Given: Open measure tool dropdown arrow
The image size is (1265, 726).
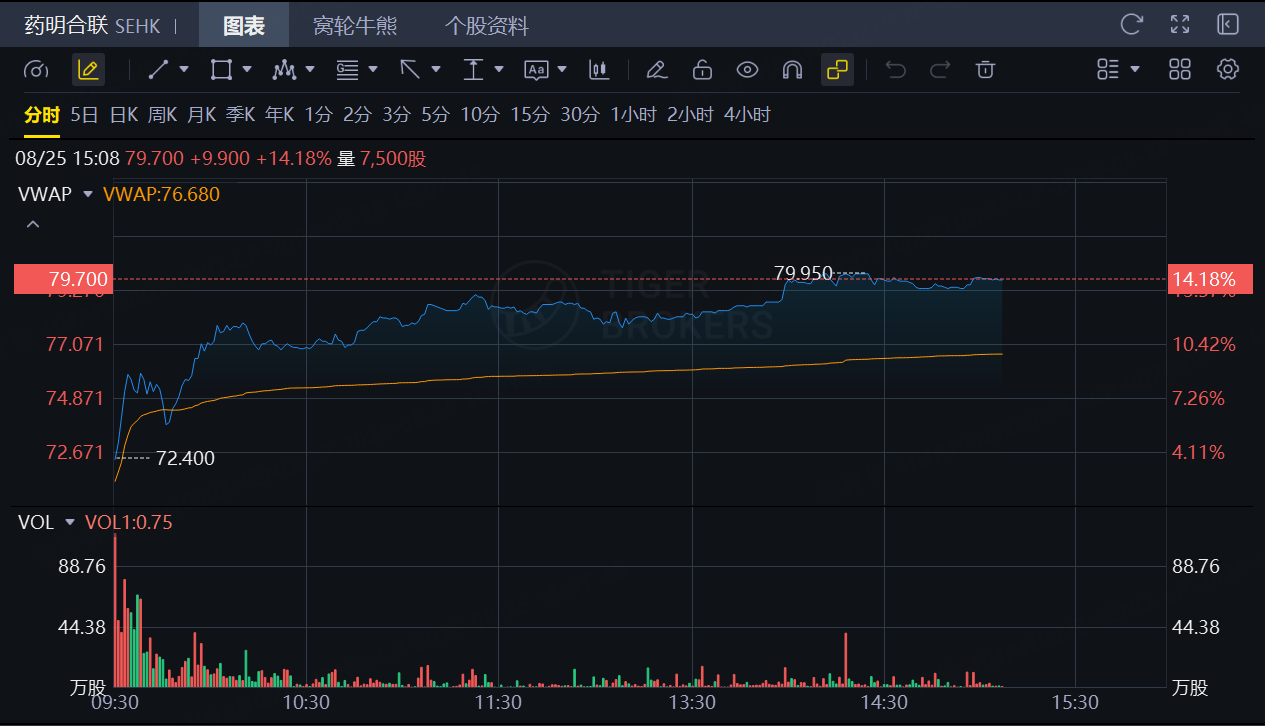Looking at the screenshot, I should (x=499, y=69).
